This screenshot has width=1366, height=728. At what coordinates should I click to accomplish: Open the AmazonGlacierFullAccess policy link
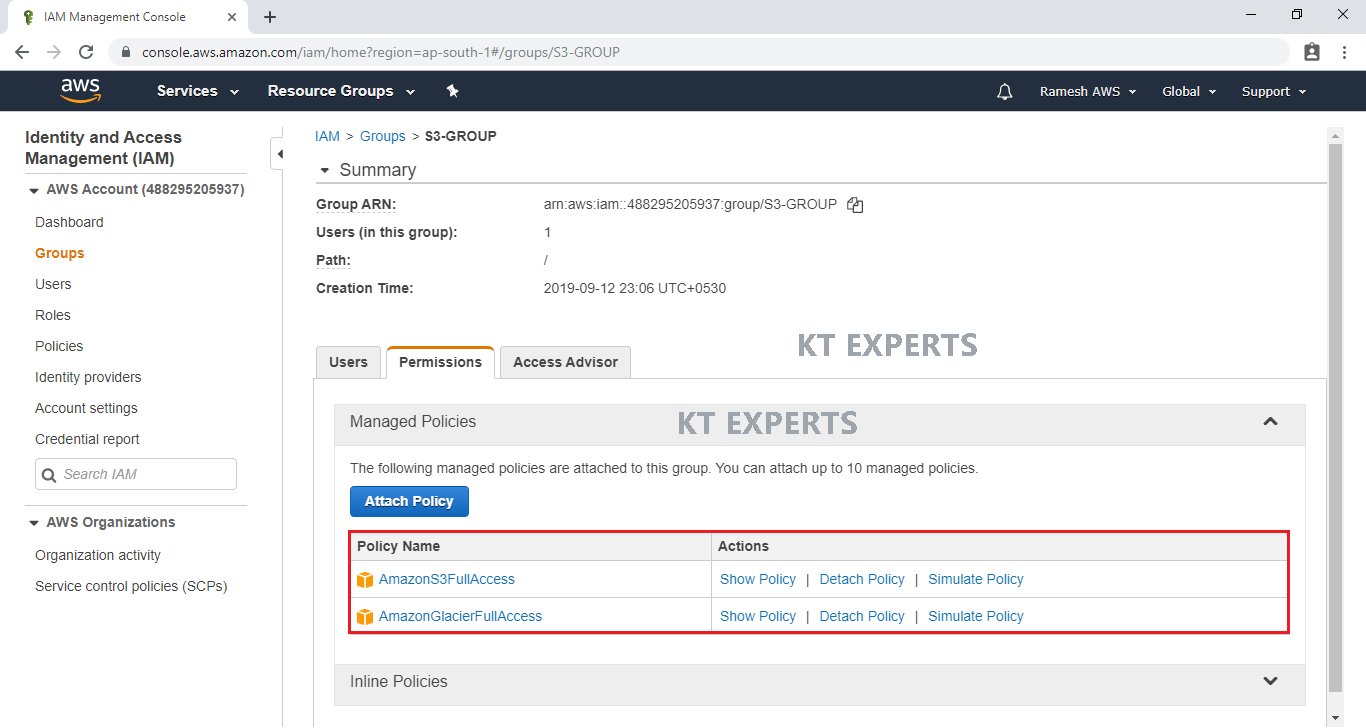pyautogui.click(x=460, y=616)
